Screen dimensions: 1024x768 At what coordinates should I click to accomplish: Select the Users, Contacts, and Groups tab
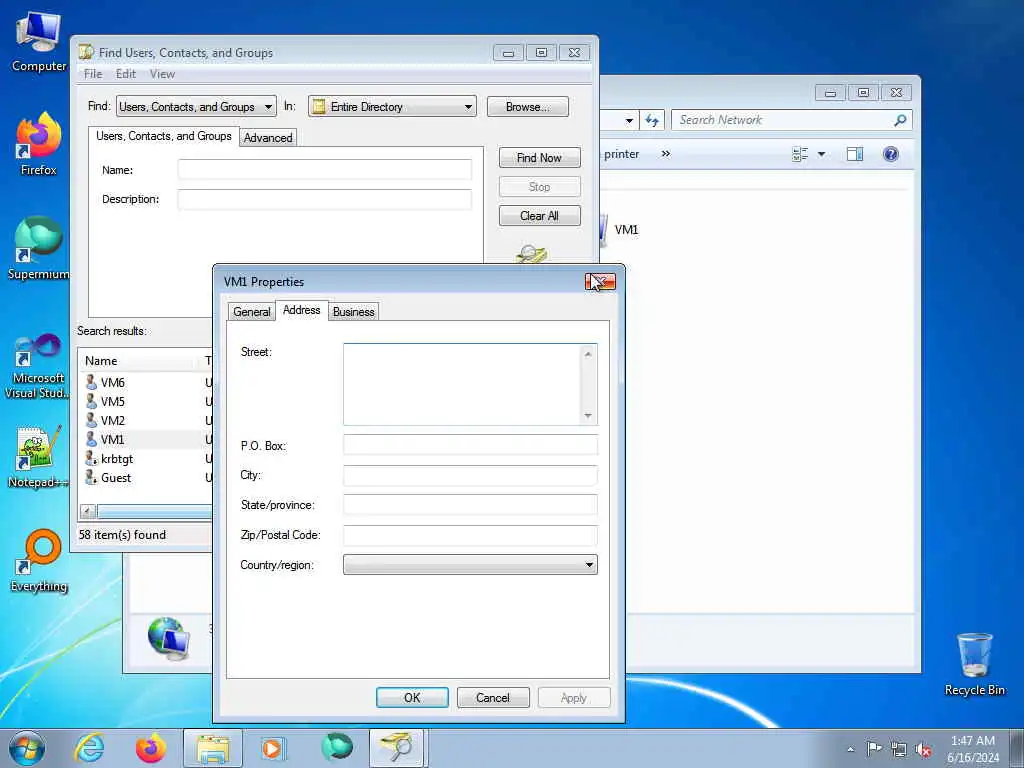164,136
